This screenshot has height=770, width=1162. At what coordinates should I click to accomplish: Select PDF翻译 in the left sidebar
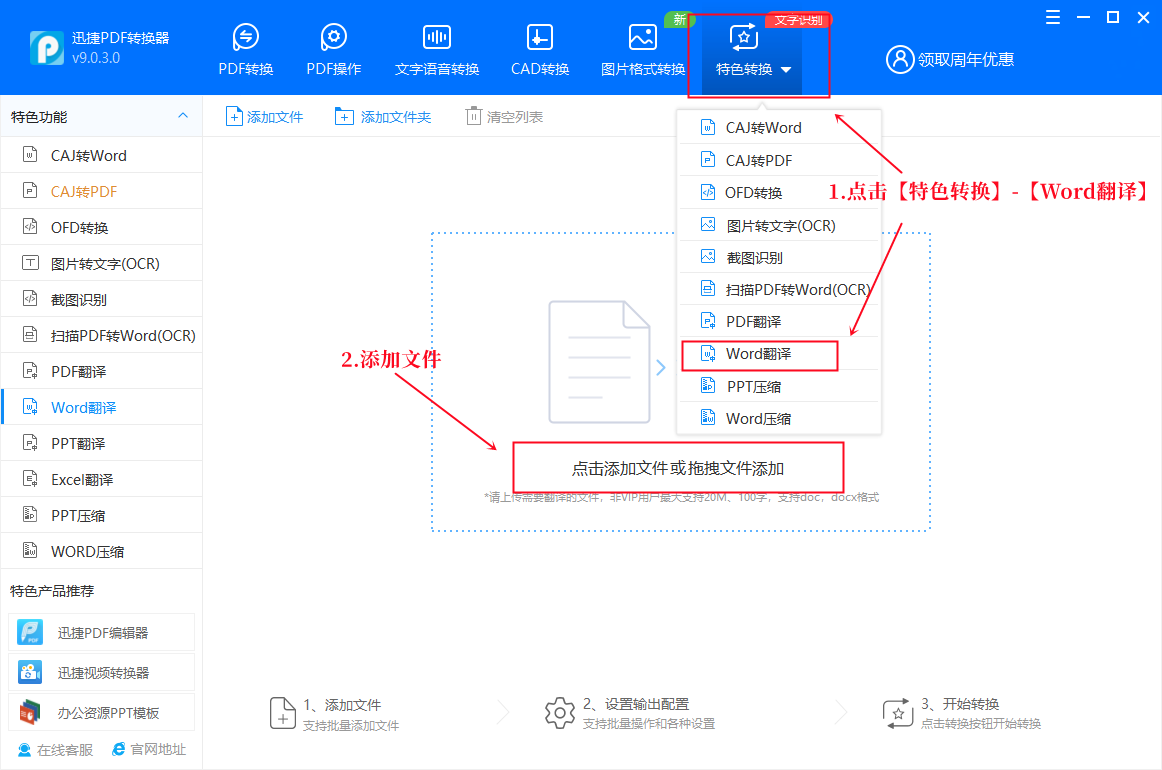coord(102,371)
